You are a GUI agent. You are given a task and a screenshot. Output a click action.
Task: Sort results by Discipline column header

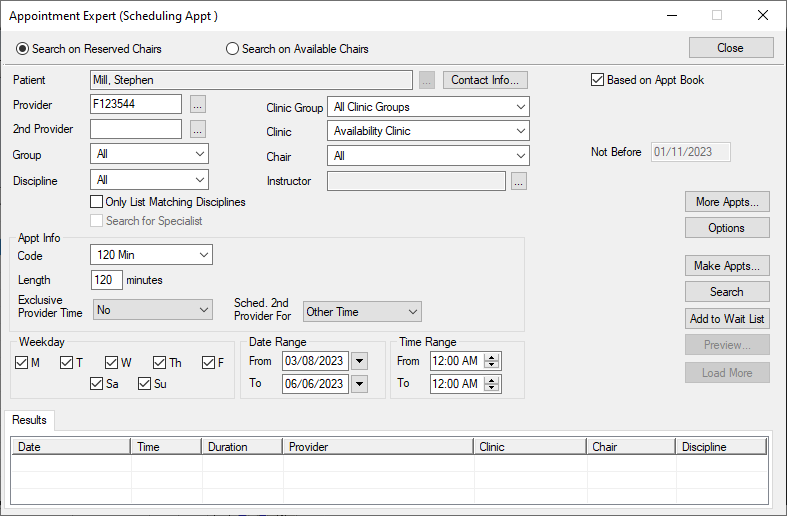[721, 447]
